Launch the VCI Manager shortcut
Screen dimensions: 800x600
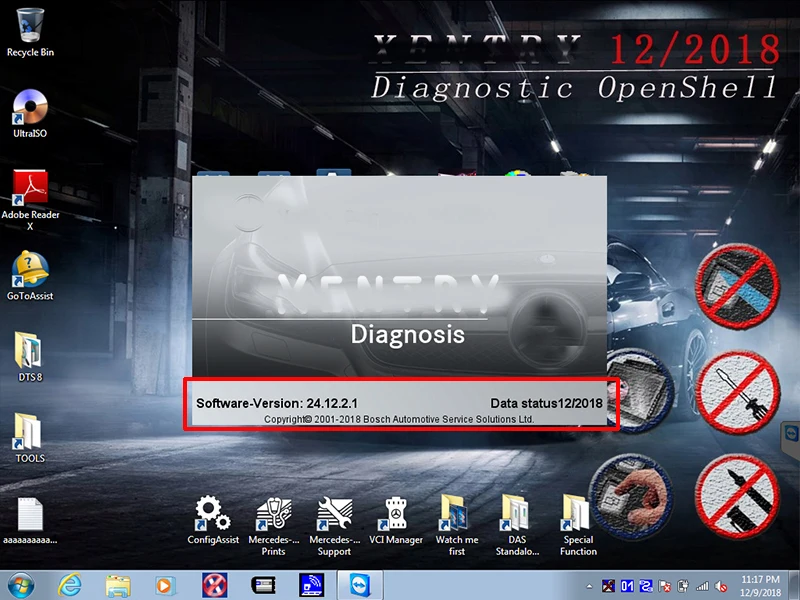395,519
